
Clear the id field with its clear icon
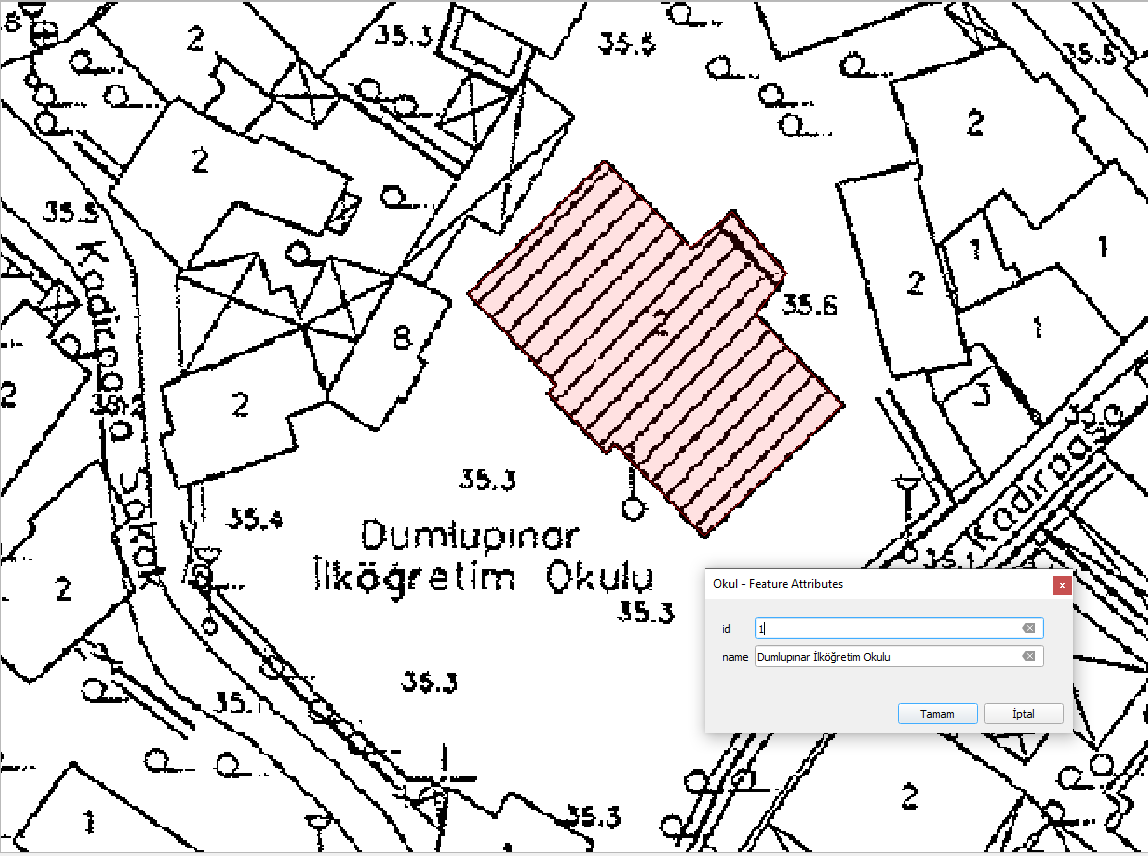click(x=1029, y=628)
